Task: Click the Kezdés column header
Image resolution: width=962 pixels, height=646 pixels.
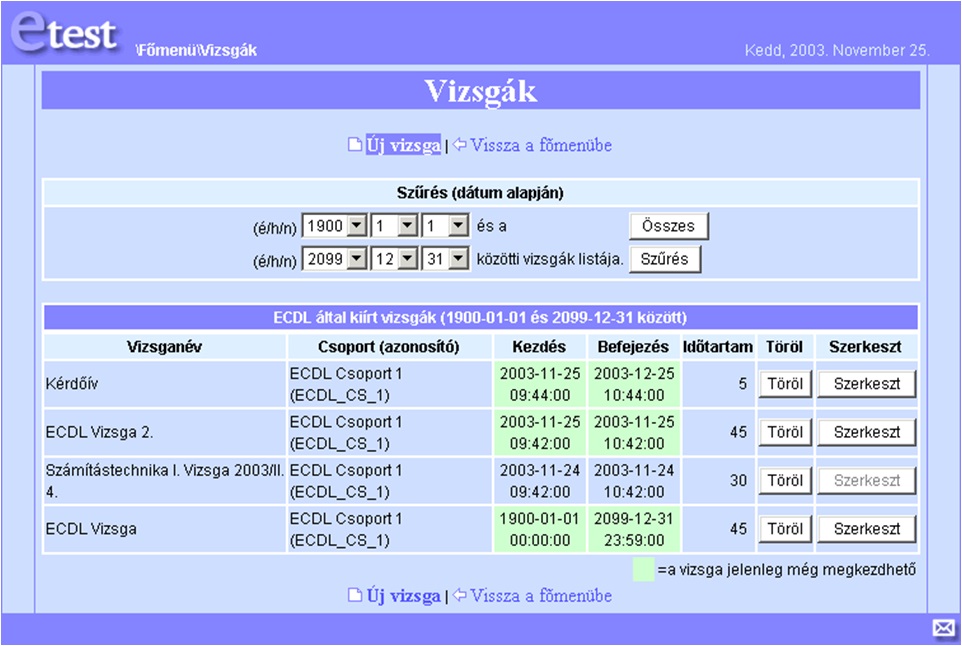Action: click(539, 347)
